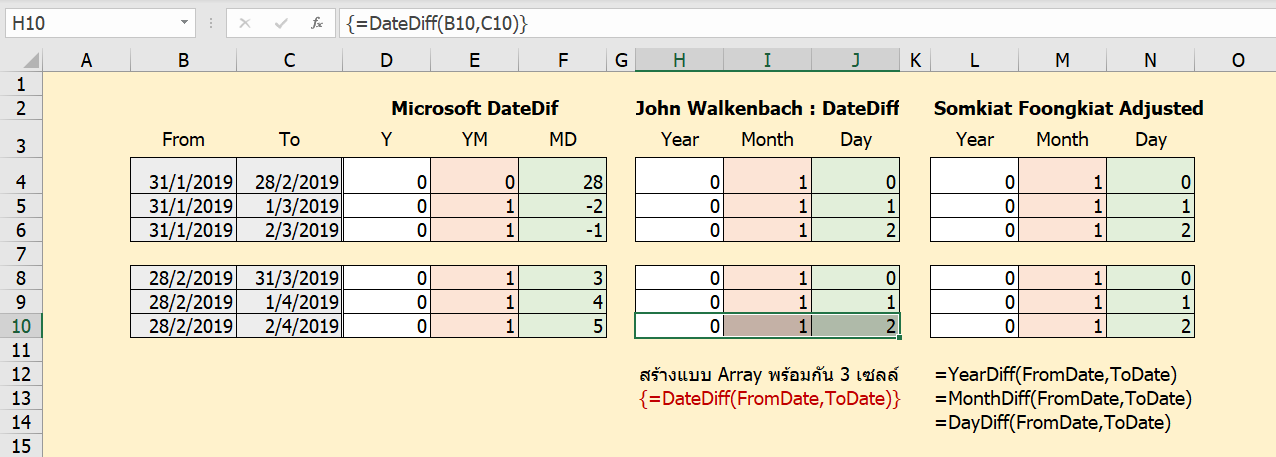1276x457 pixels.
Task: Select column H header
Action: coord(680,61)
